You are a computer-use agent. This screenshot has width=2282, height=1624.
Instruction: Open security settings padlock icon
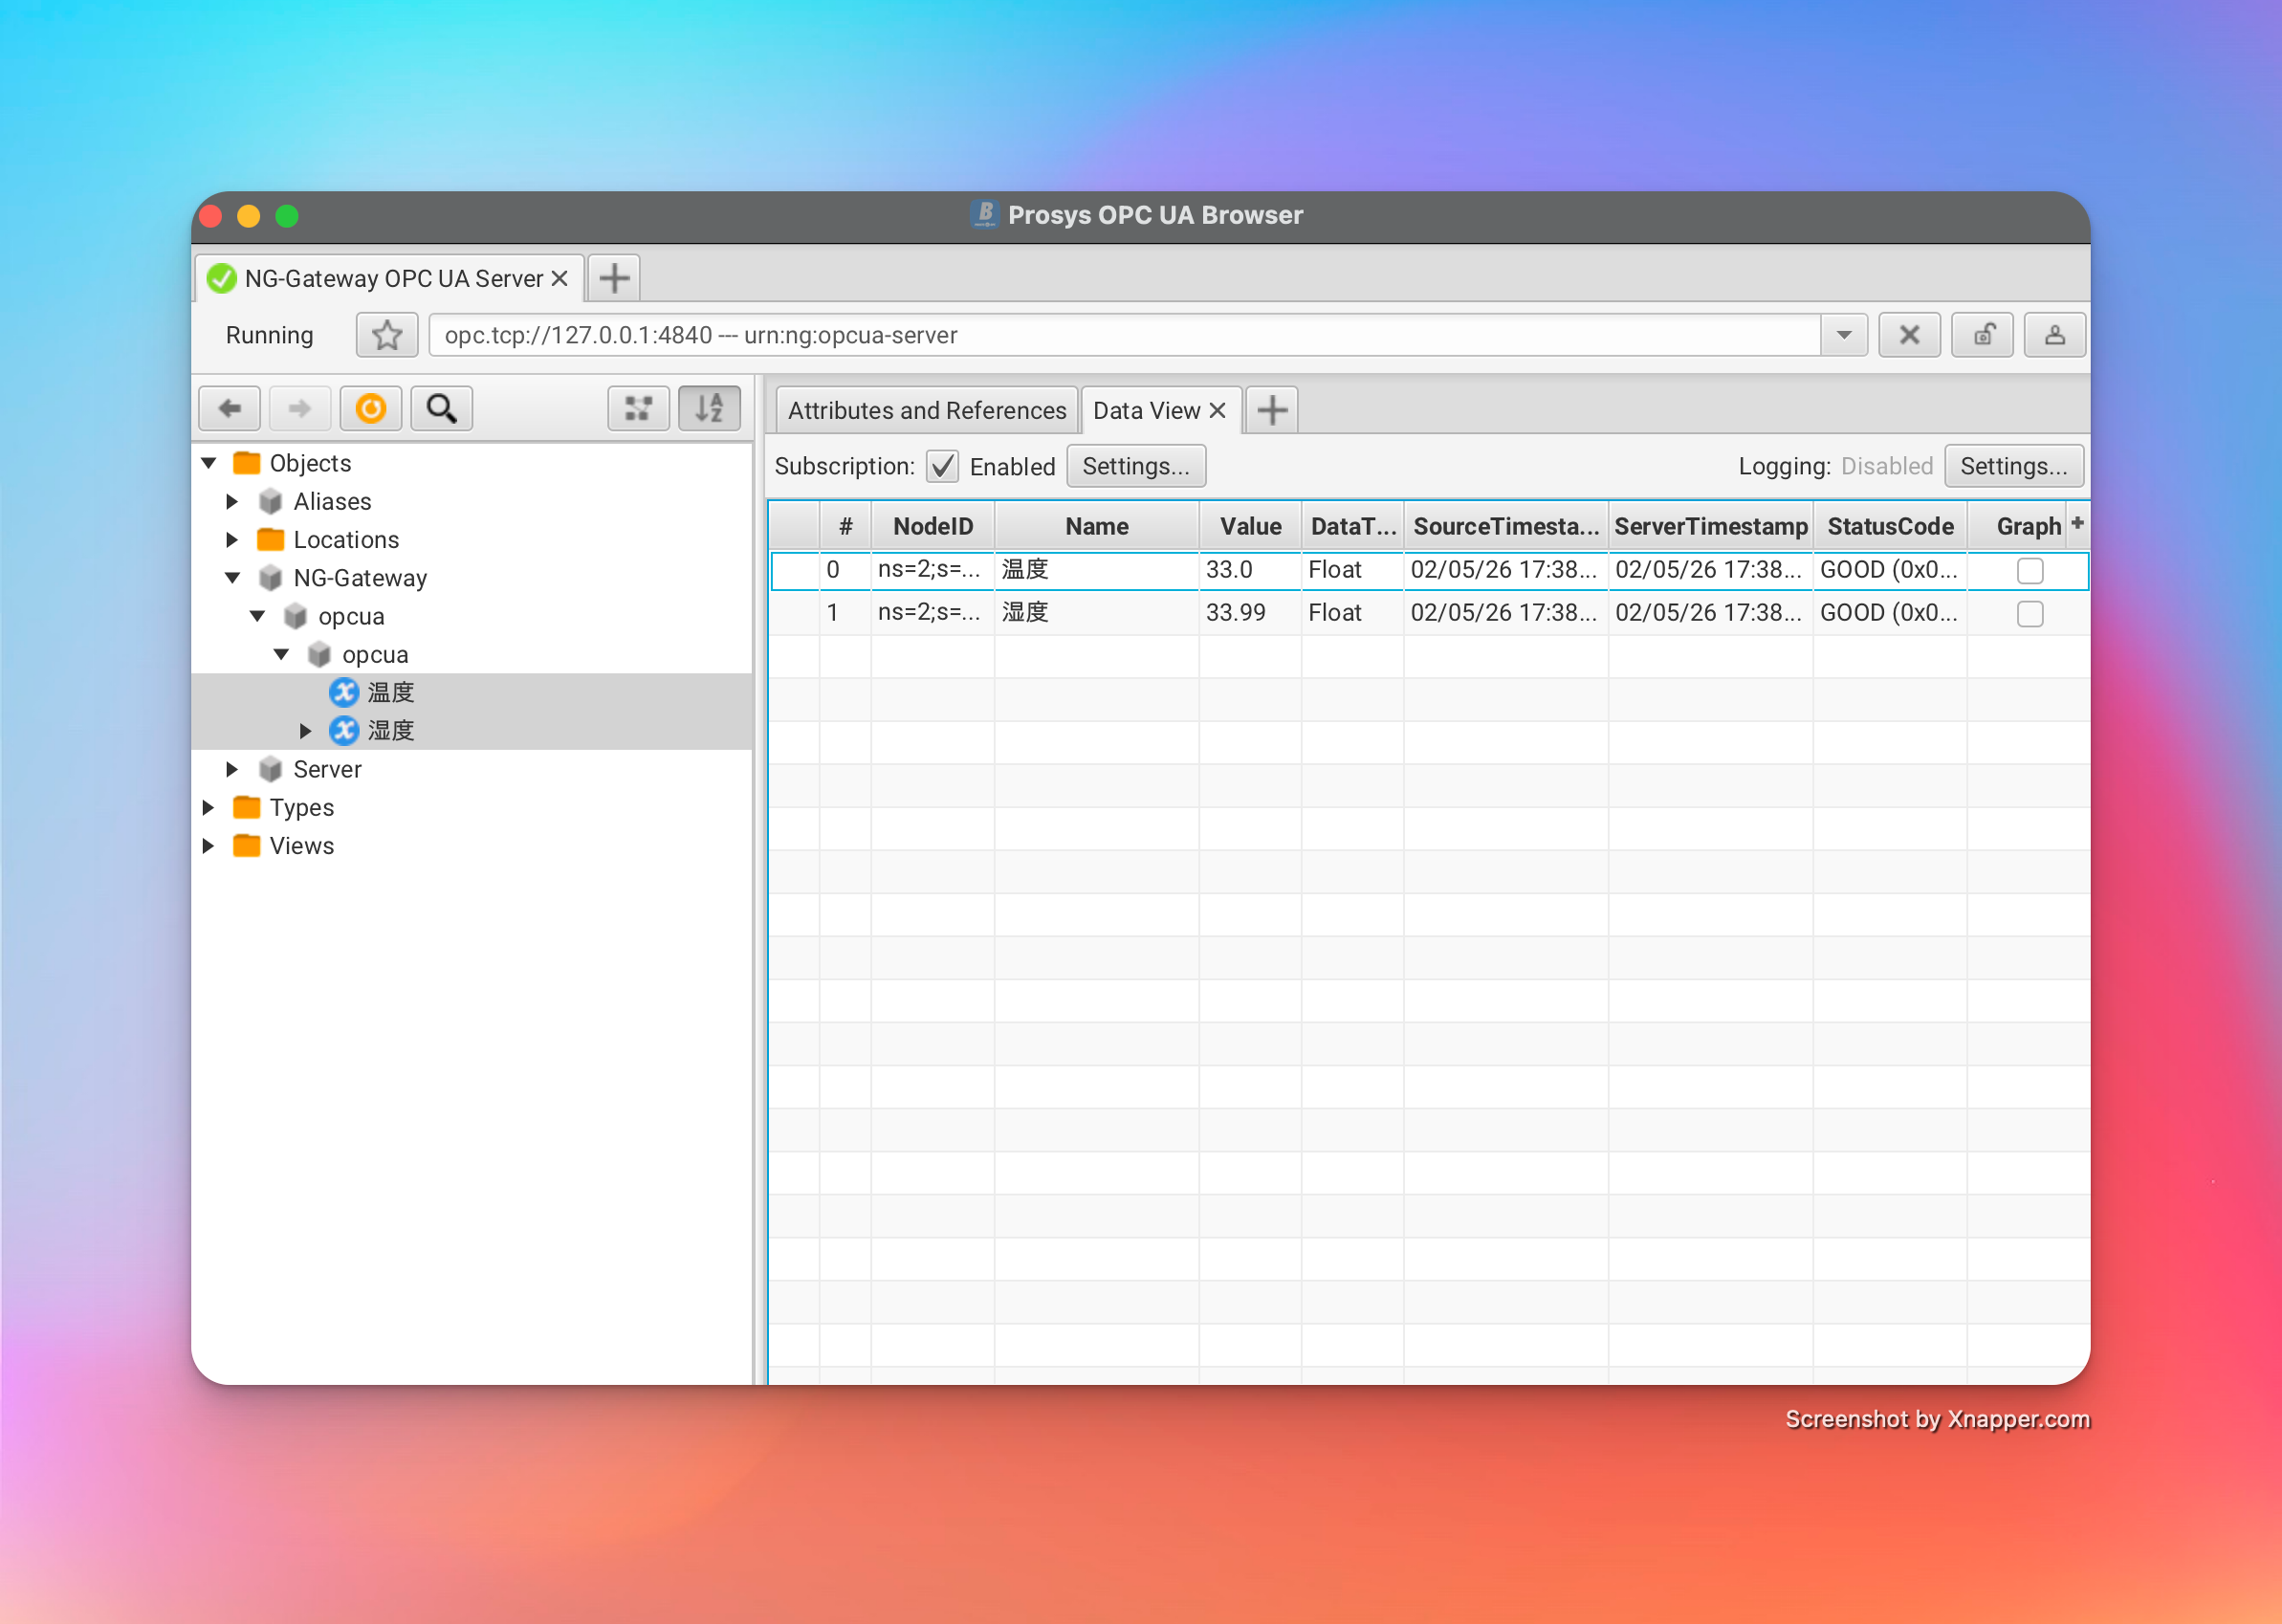tap(1983, 335)
